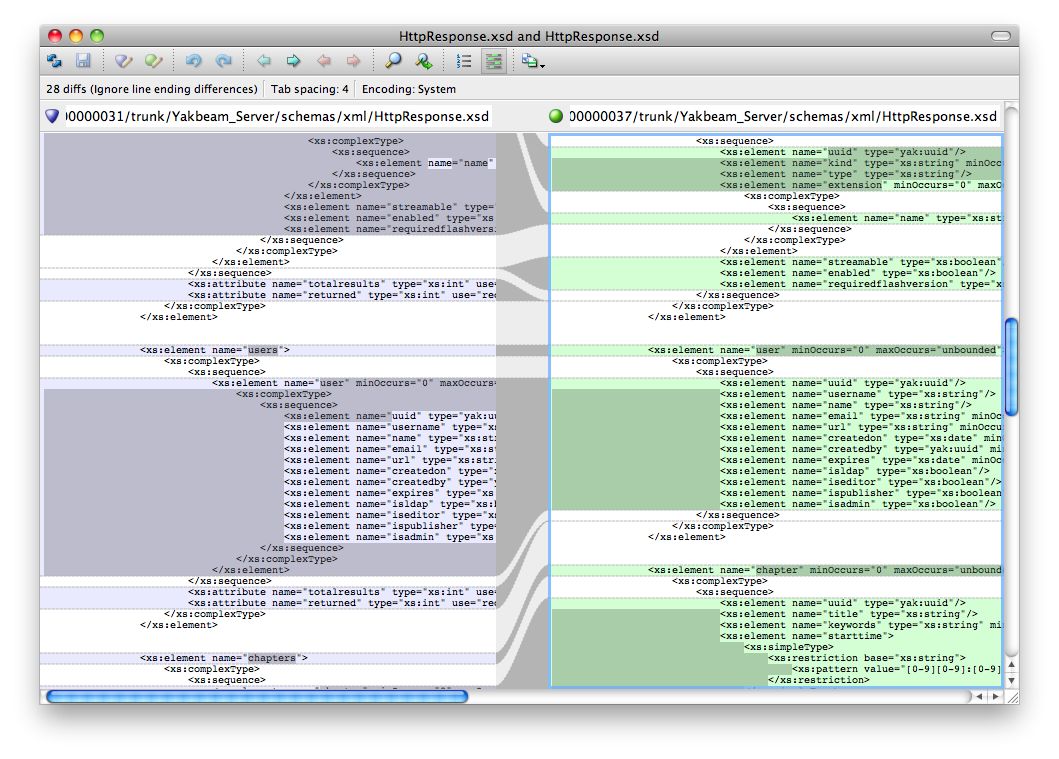This screenshot has height=759, width=1059.
Task: Go to next difference with teal right arrow
Action: (x=293, y=61)
